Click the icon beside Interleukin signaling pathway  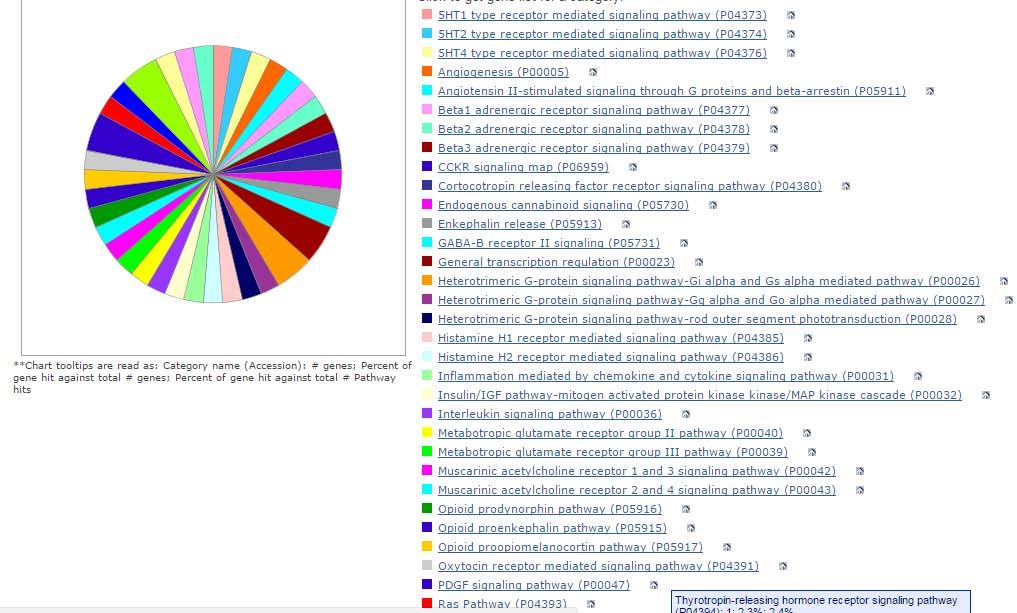(686, 414)
